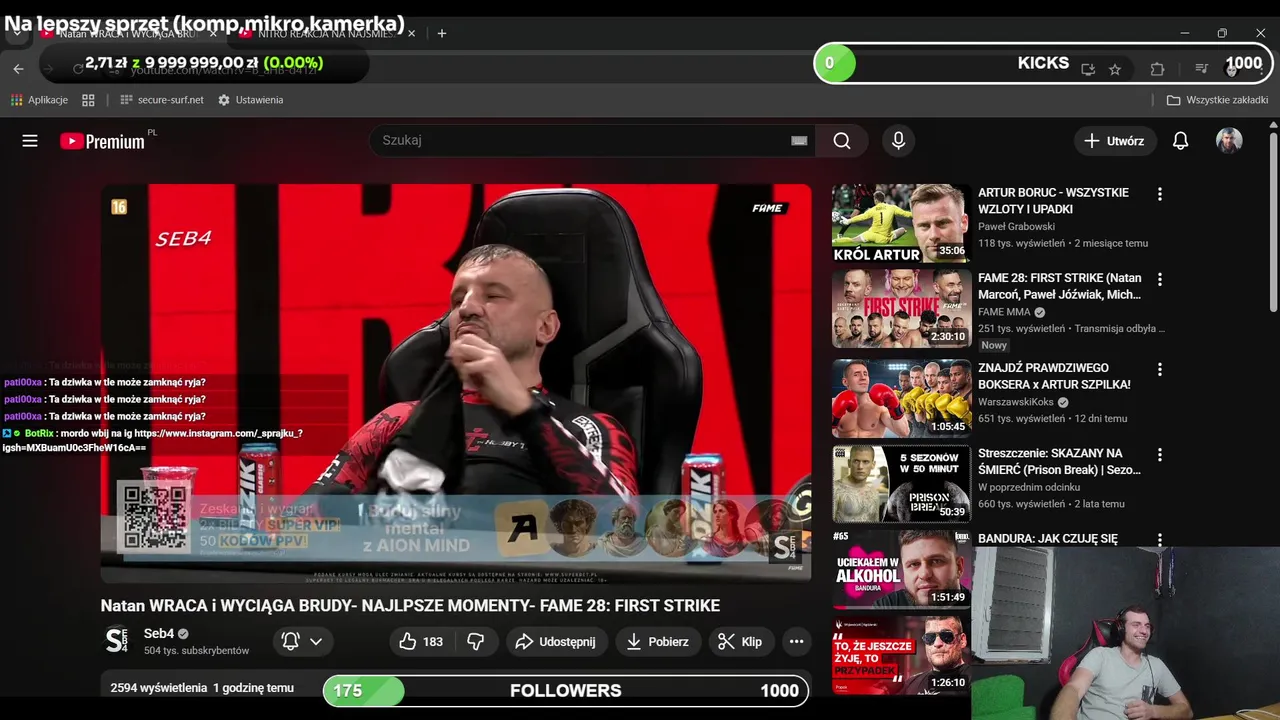This screenshot has width=1280, height=720.
Task: Open ARTUR BORUC video thumbnail
Action: pyautogui.click(x=901, y=223)
